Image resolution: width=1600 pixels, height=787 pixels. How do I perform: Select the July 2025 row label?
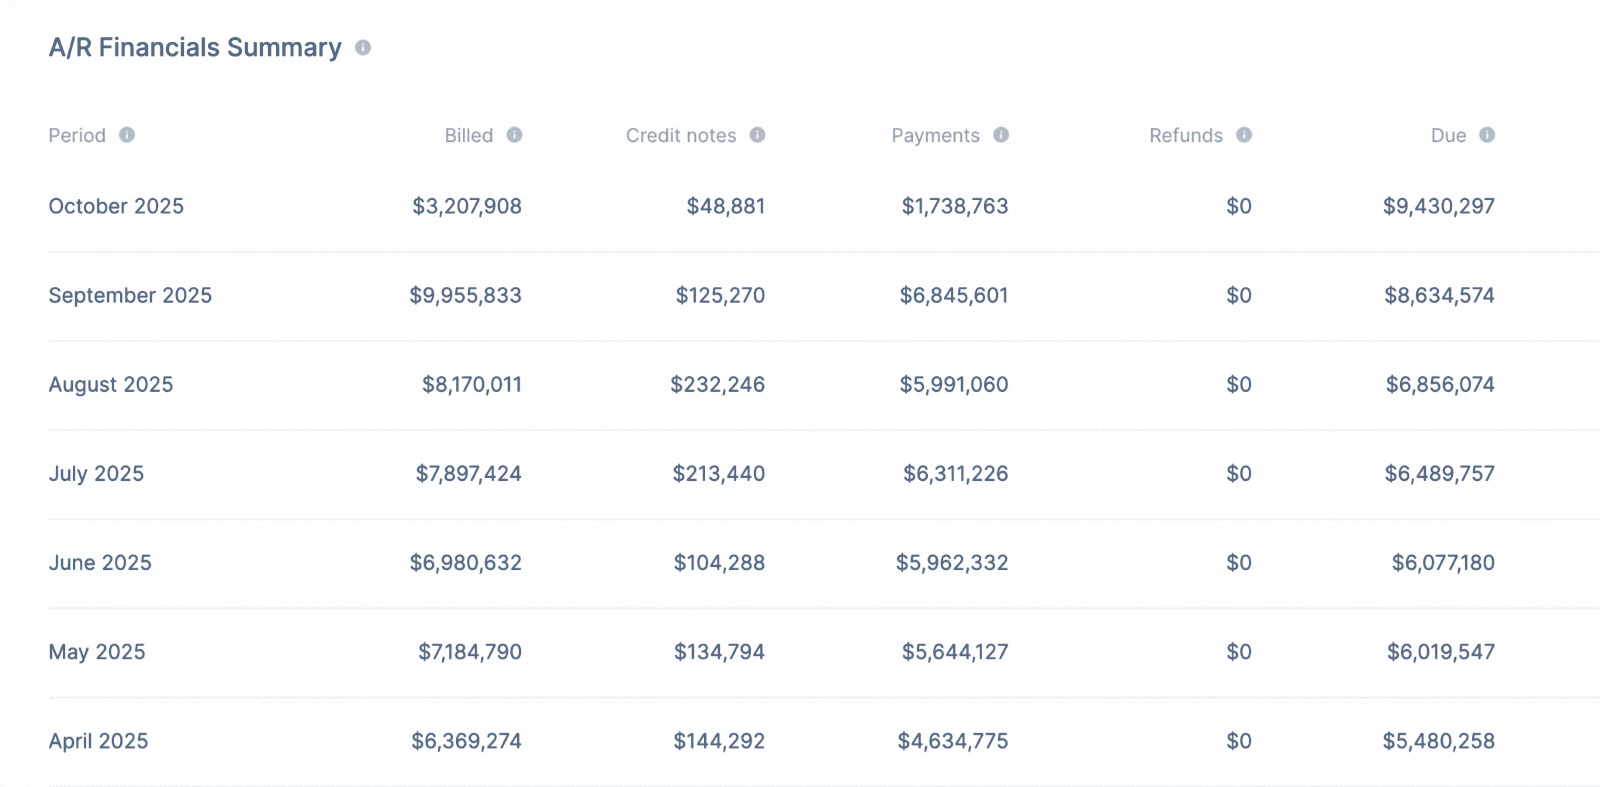pos(96,473)
